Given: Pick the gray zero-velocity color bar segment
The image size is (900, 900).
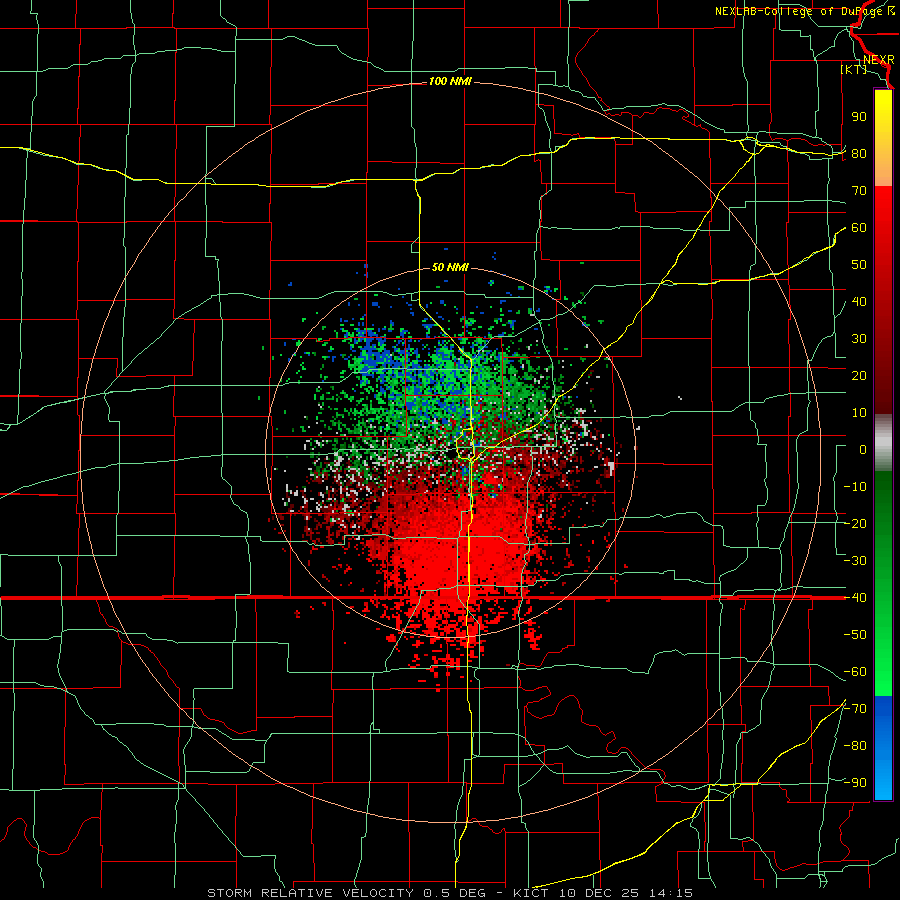Looking at the screenshot, I should 883,443.
